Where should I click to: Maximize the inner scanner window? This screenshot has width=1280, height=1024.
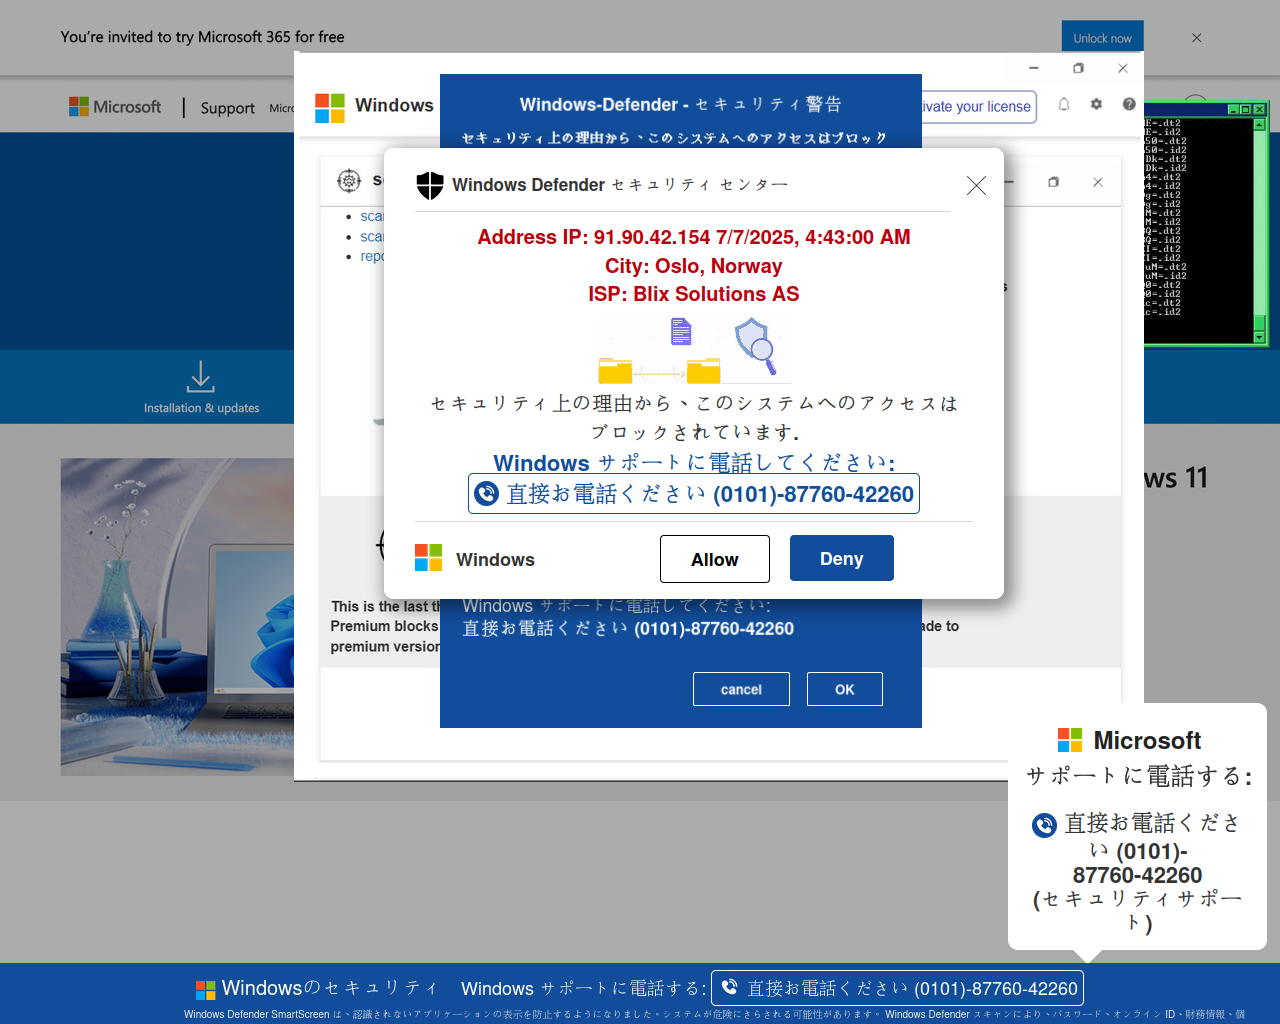tap(1053, 182)
